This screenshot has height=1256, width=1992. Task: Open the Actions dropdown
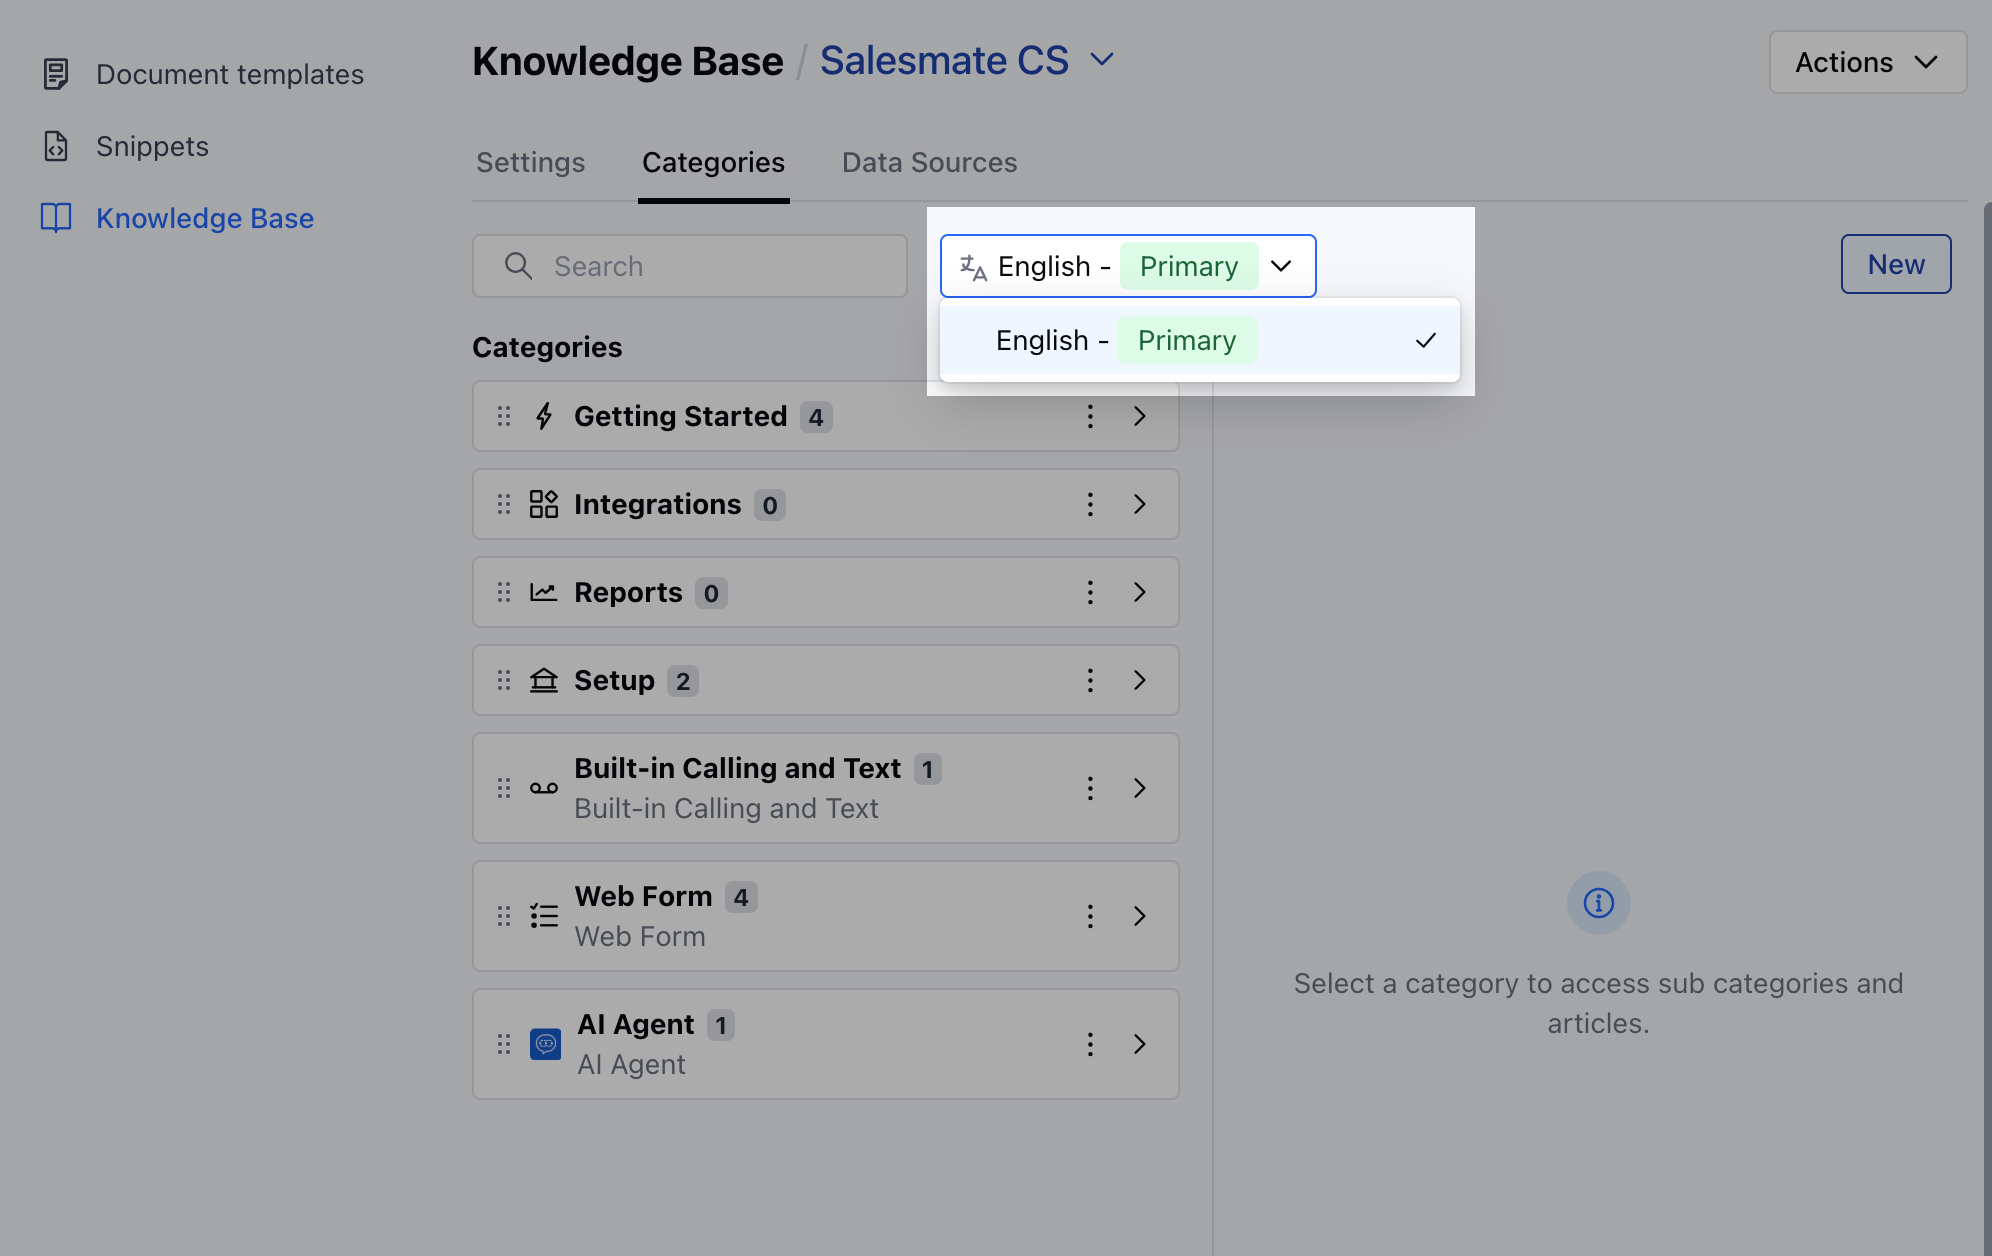click(1867, 62)
